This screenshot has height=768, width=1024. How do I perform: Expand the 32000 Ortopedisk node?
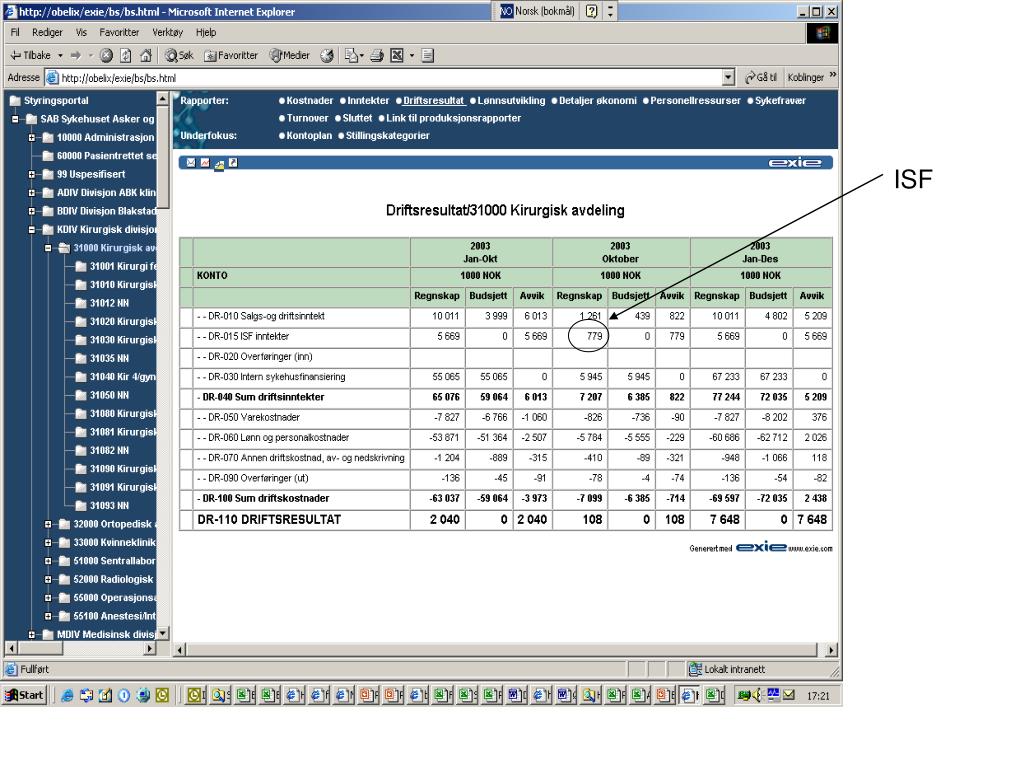pyautogui.click(x=48, y=524)
